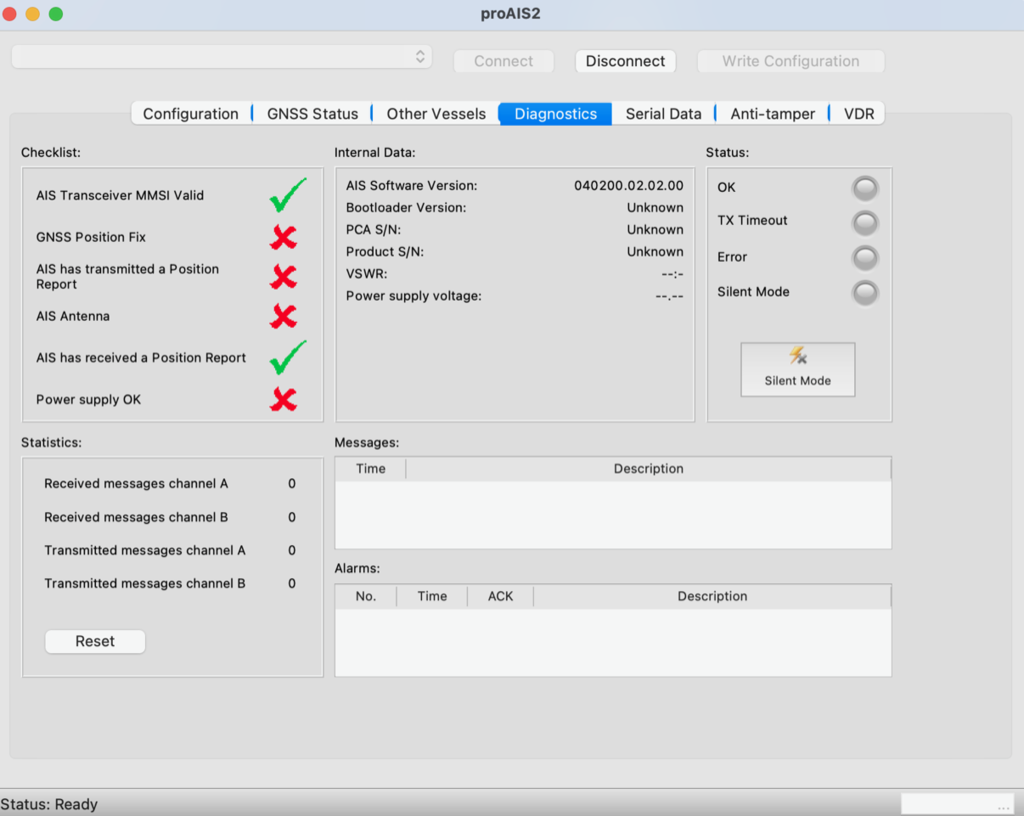Click the Product S/N Unknown value
Image resolution: width=1024 pixels, height=816 pixels.
click(655, 252)
